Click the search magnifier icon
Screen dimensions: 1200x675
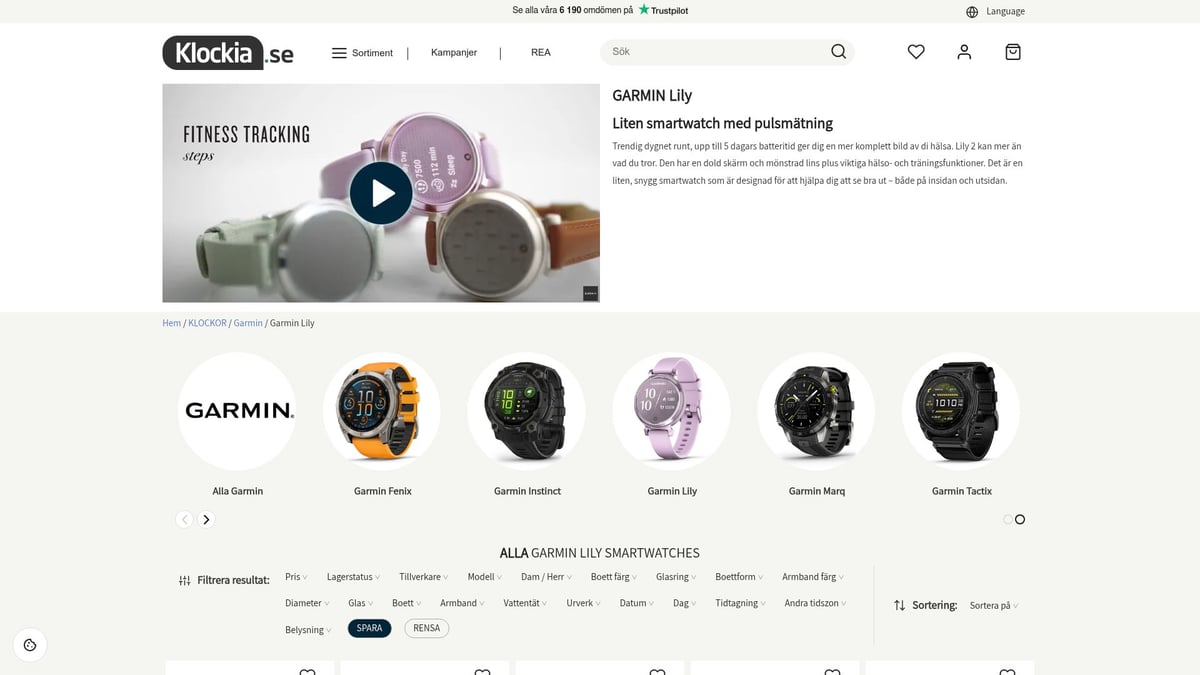pyautogui.click(x=838, y=52)
